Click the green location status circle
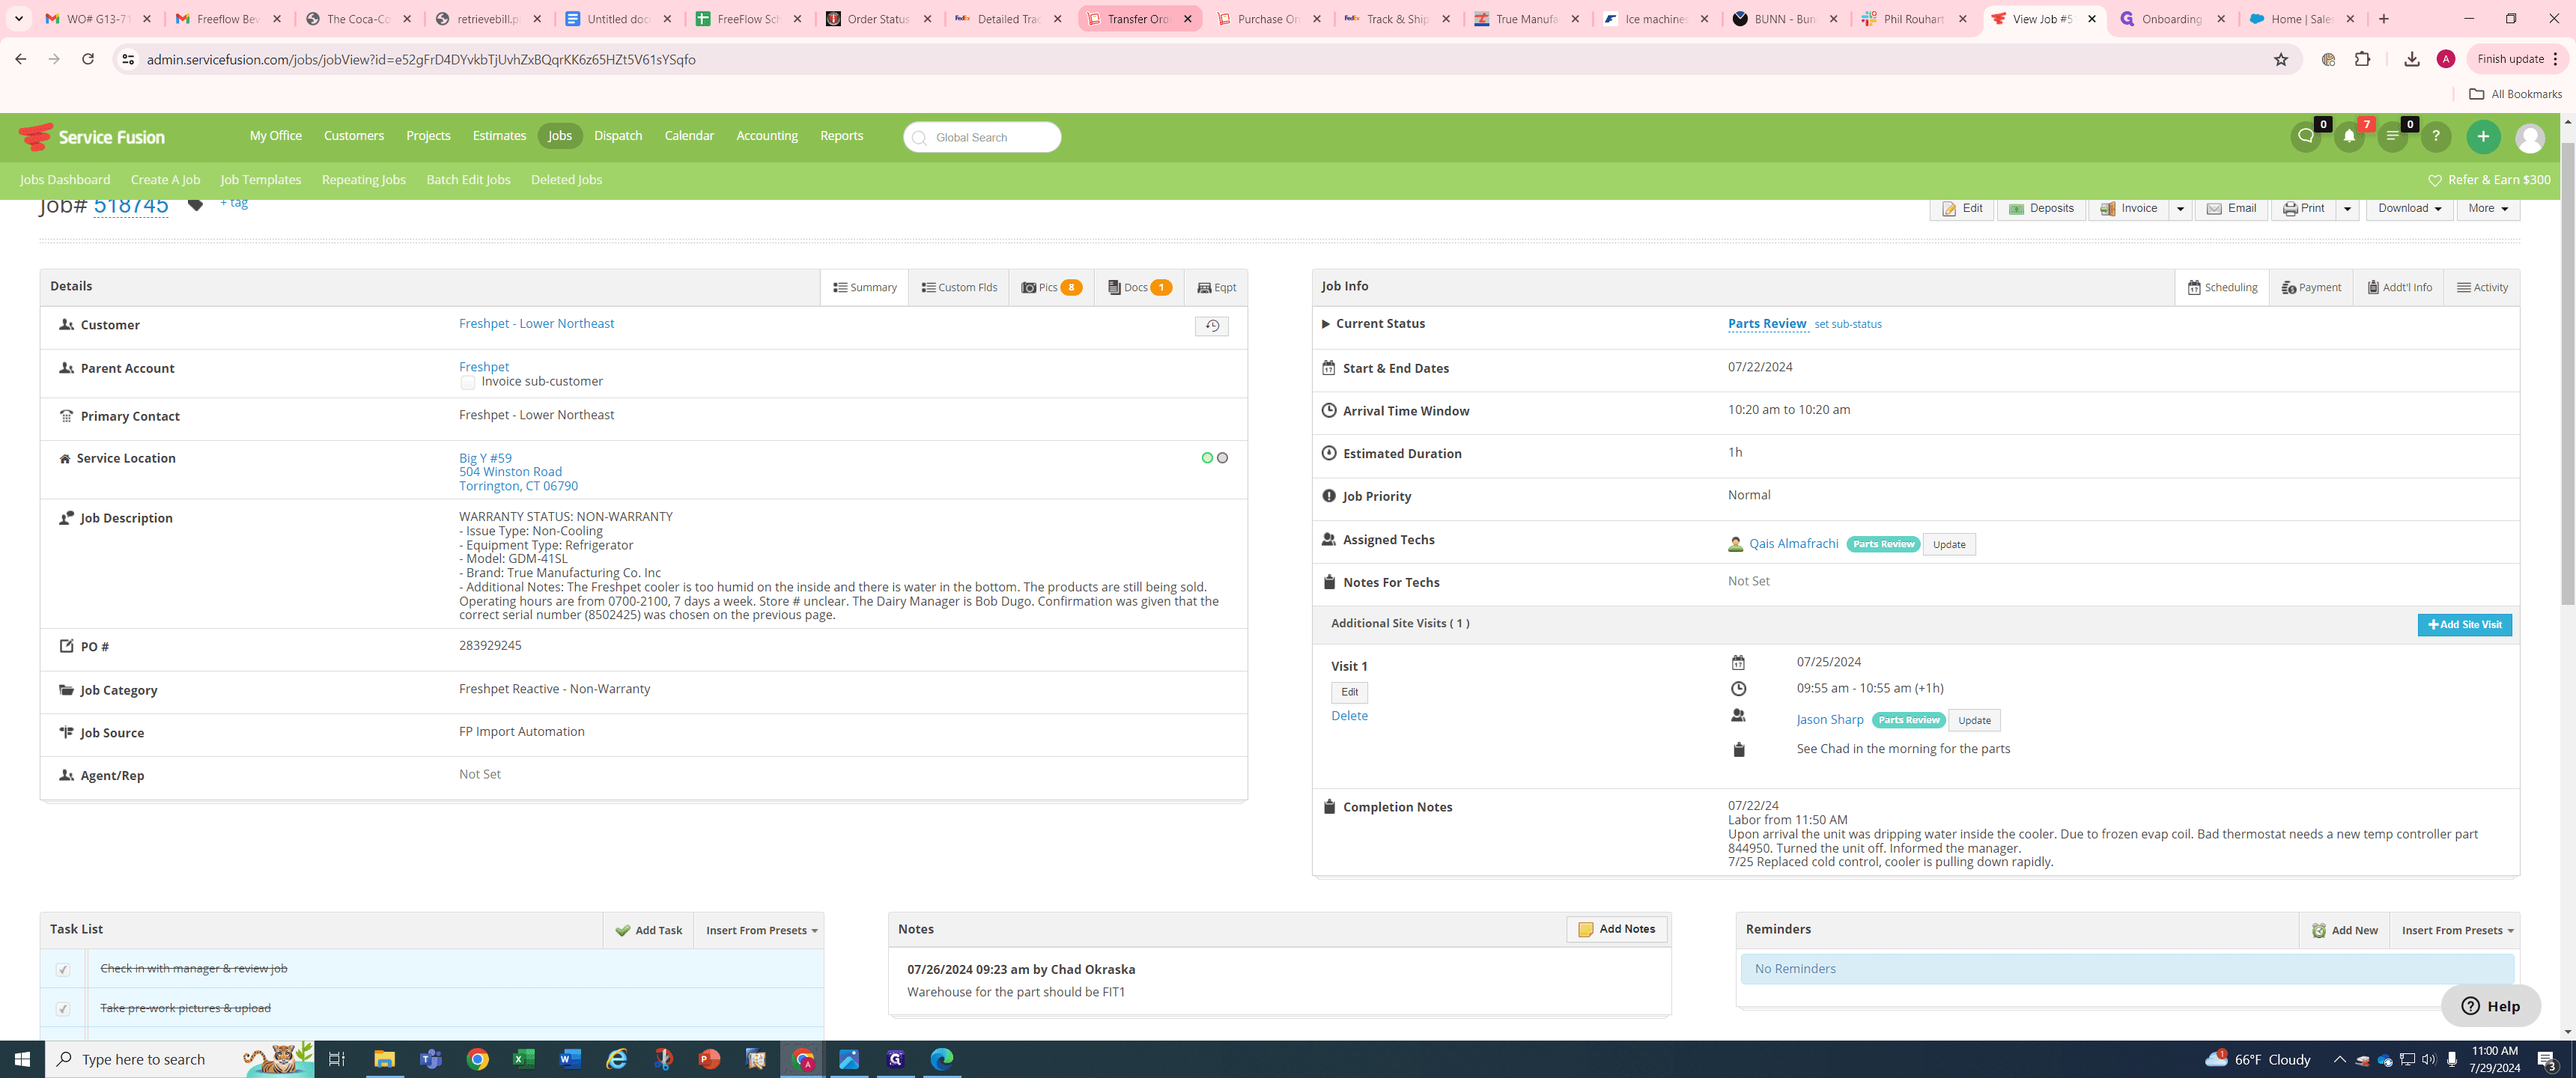Image resolution: width=2576 pixels, height=1078 pixels. [x=1207, y=458]
